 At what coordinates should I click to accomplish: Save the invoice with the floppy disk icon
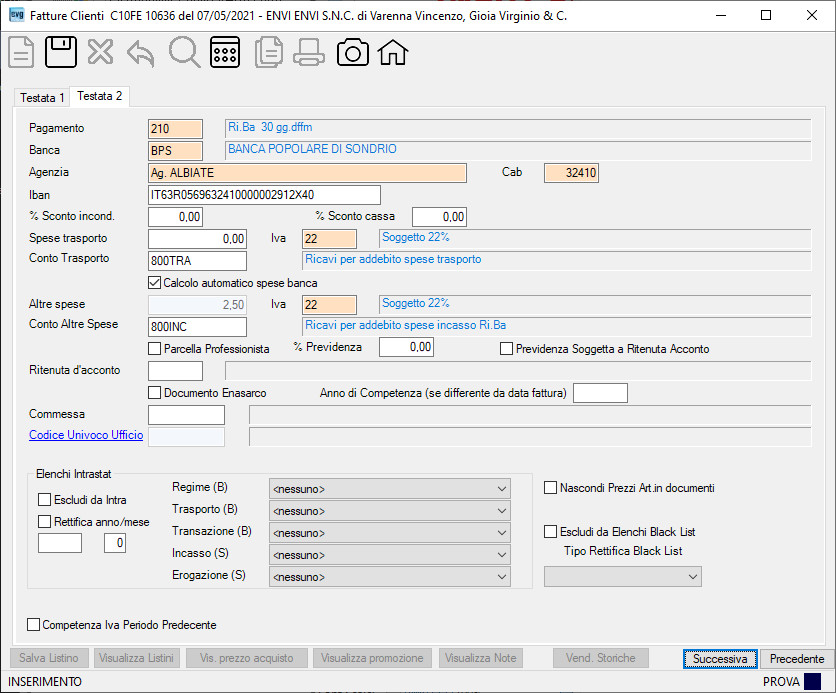click(x=61, y=52)
